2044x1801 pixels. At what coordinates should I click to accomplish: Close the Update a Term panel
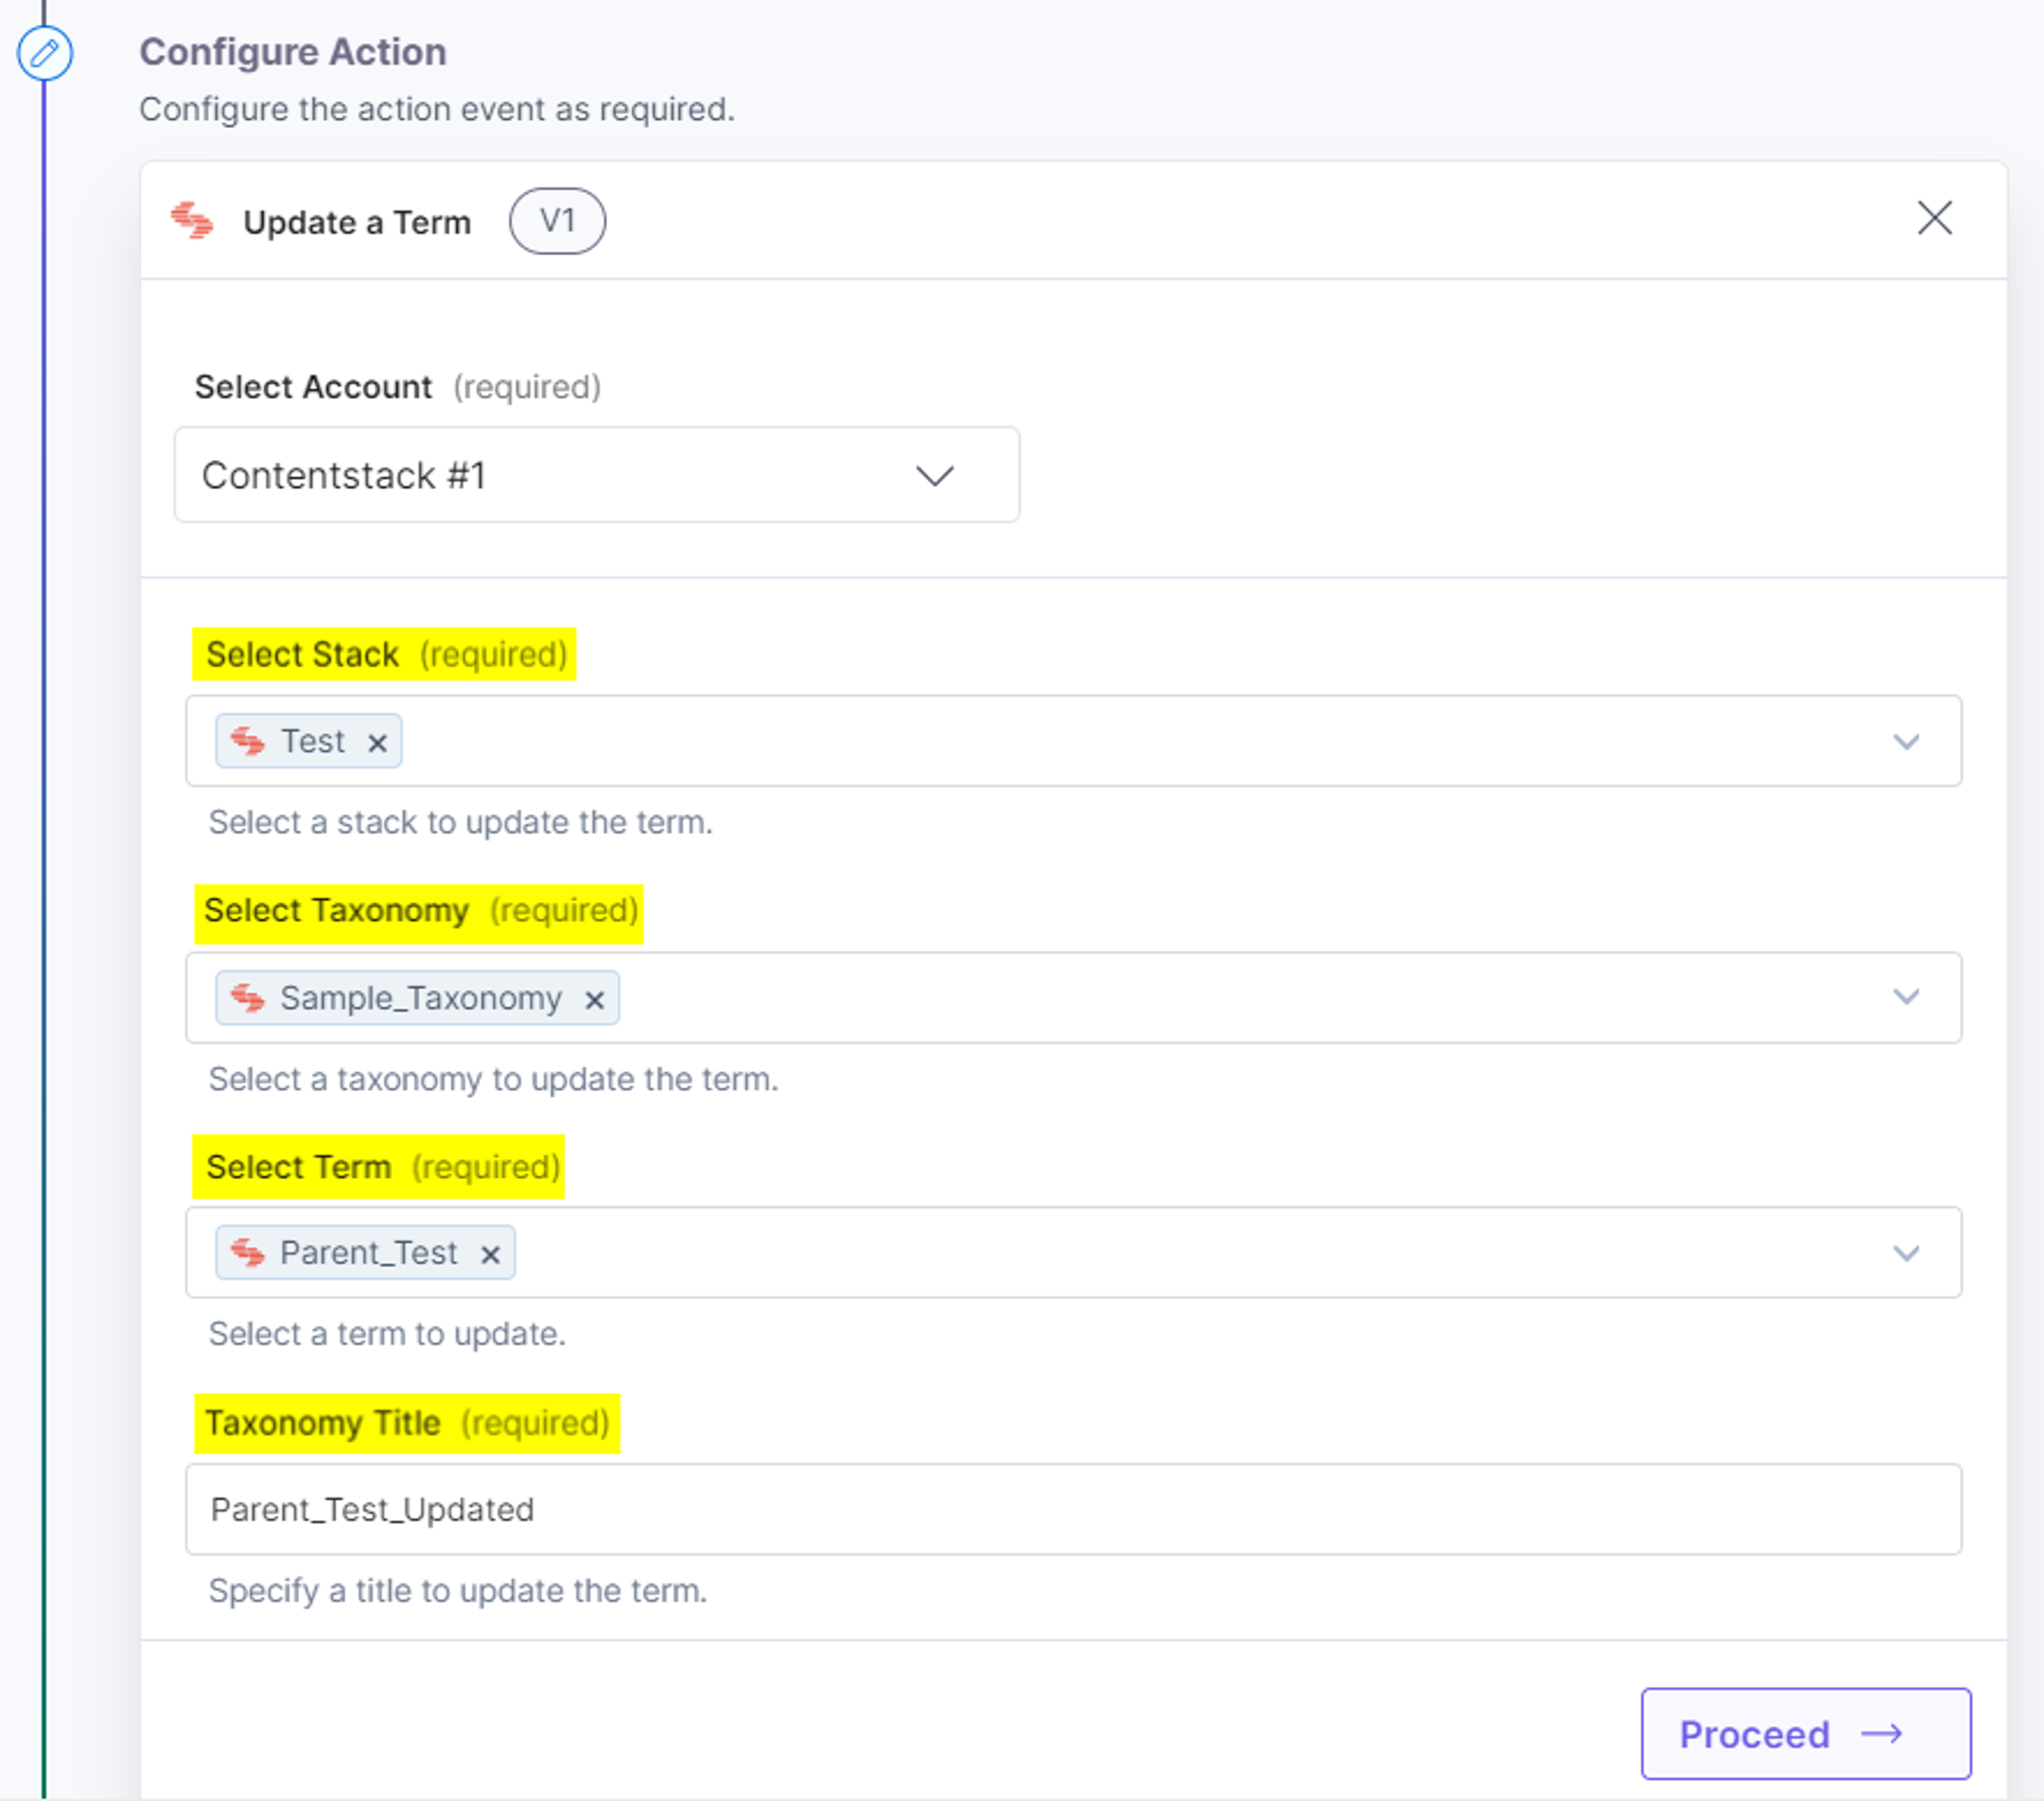1934,218
